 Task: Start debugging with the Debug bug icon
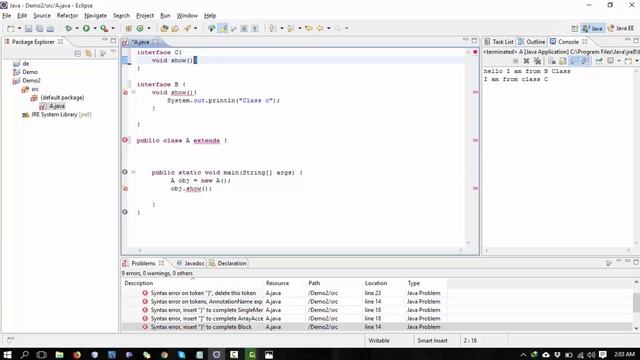[68, 28]
